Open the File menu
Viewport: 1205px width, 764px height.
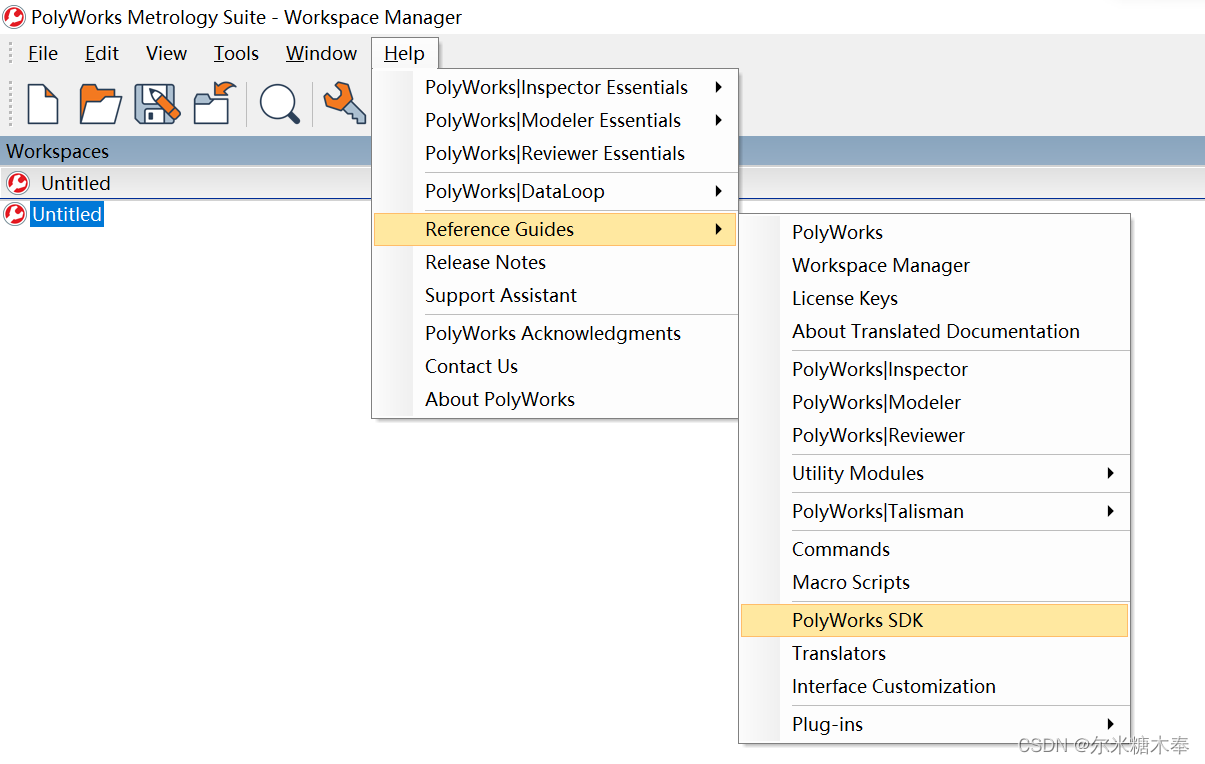click(43, 54)
